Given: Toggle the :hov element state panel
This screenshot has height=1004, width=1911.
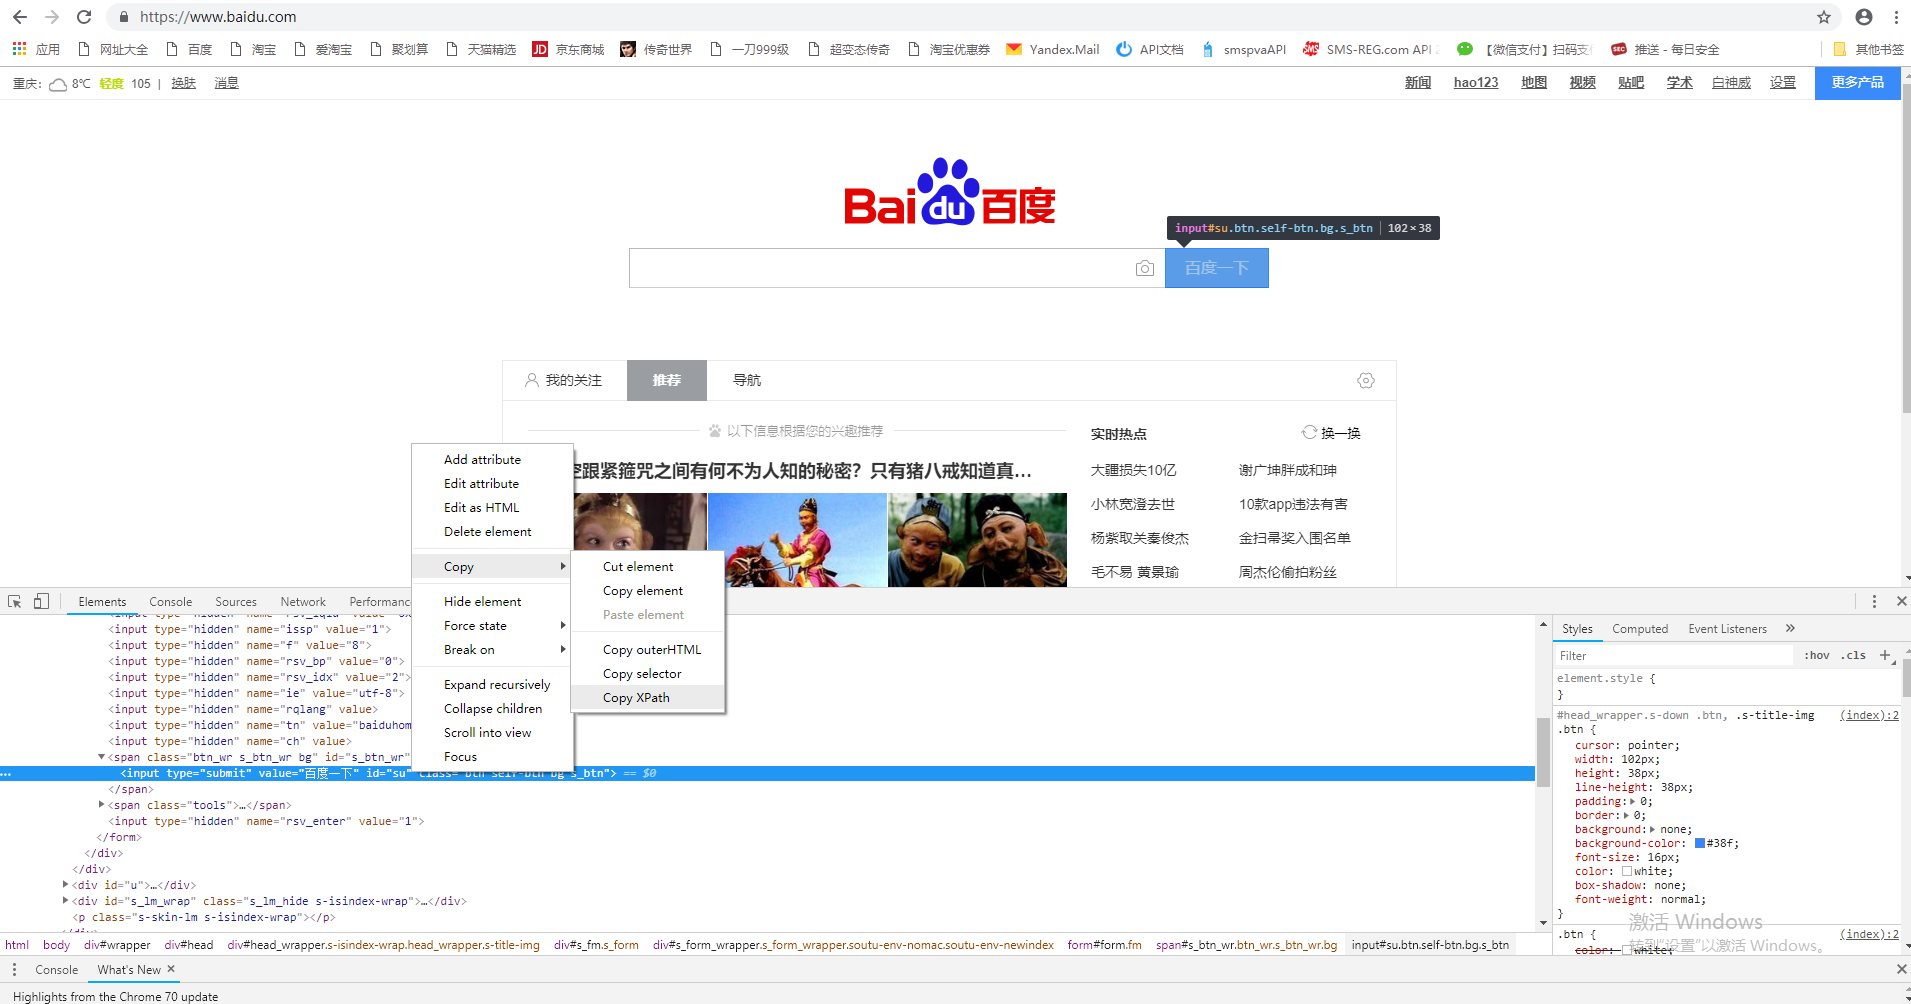Looking at the screenshot, I should pos(1817,655).
